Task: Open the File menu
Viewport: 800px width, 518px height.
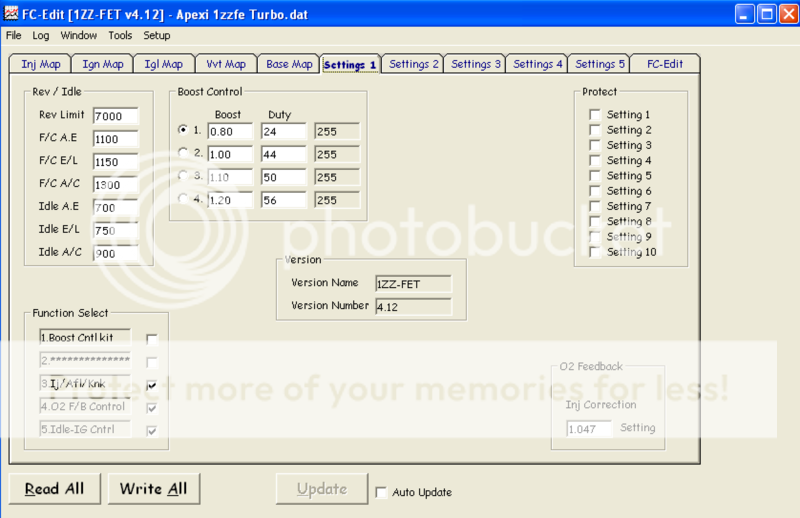Action: [x=14, y=35]
